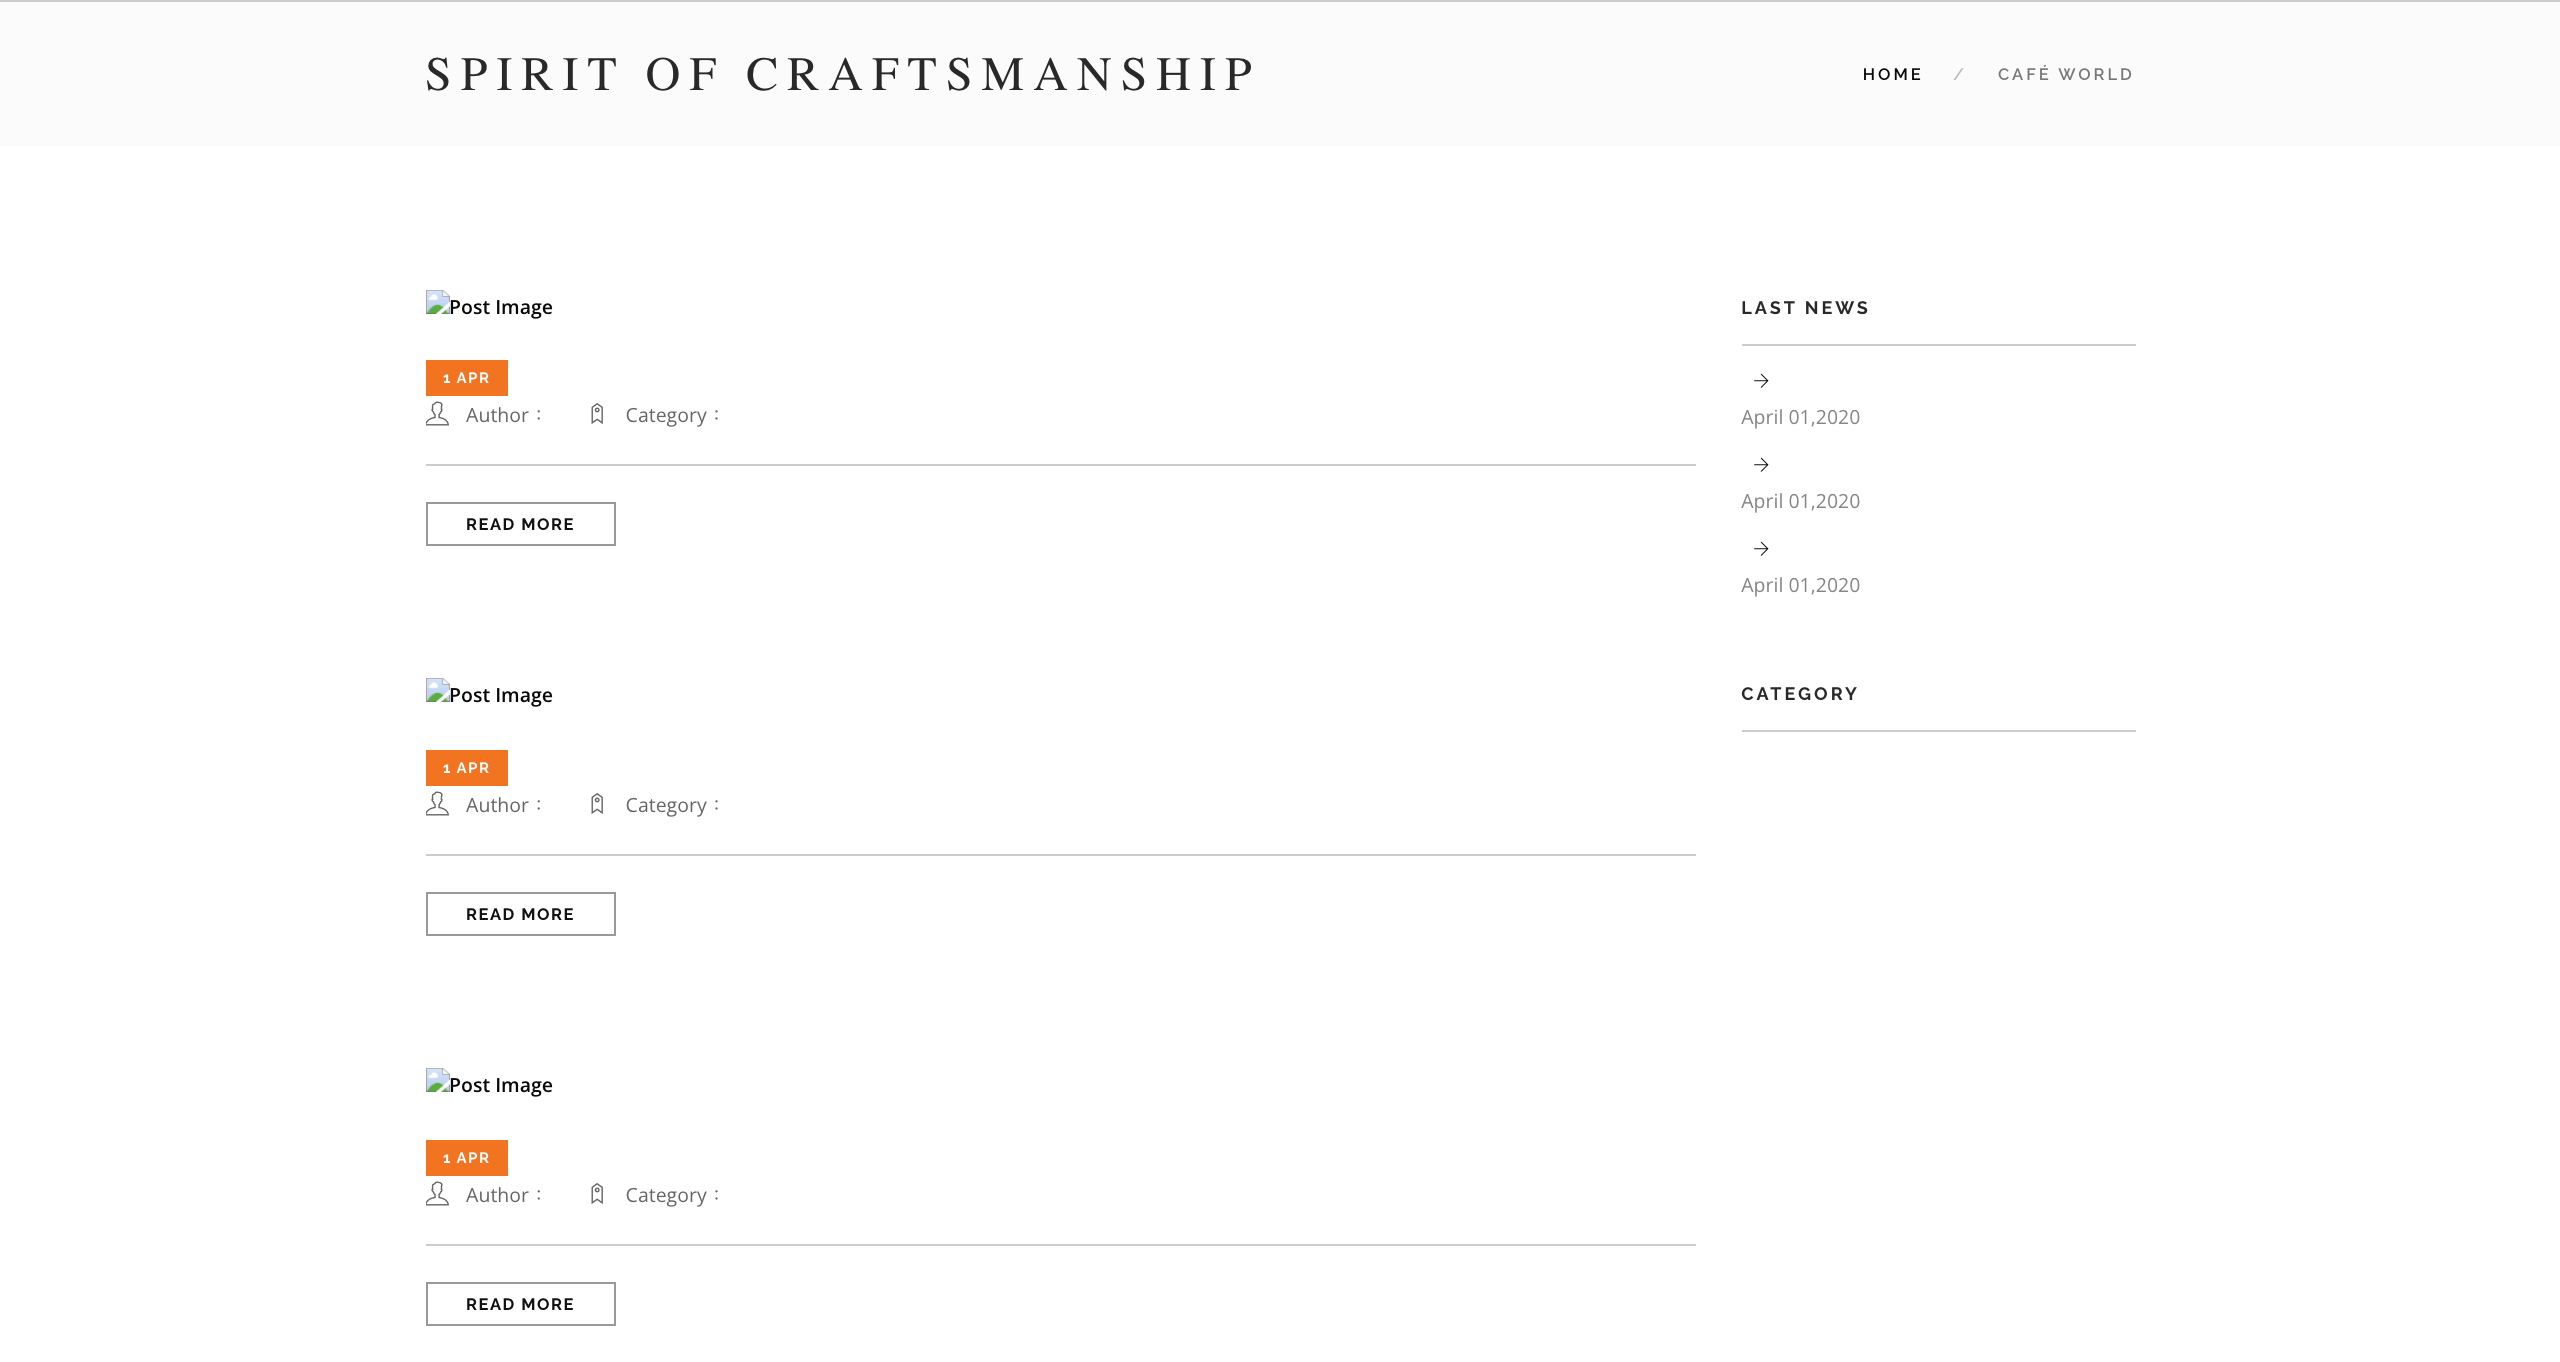The width and height of the screenshot is (2560, 1362).
Task: Click the category bookmark icon of second post
Action: coord(597,804)
